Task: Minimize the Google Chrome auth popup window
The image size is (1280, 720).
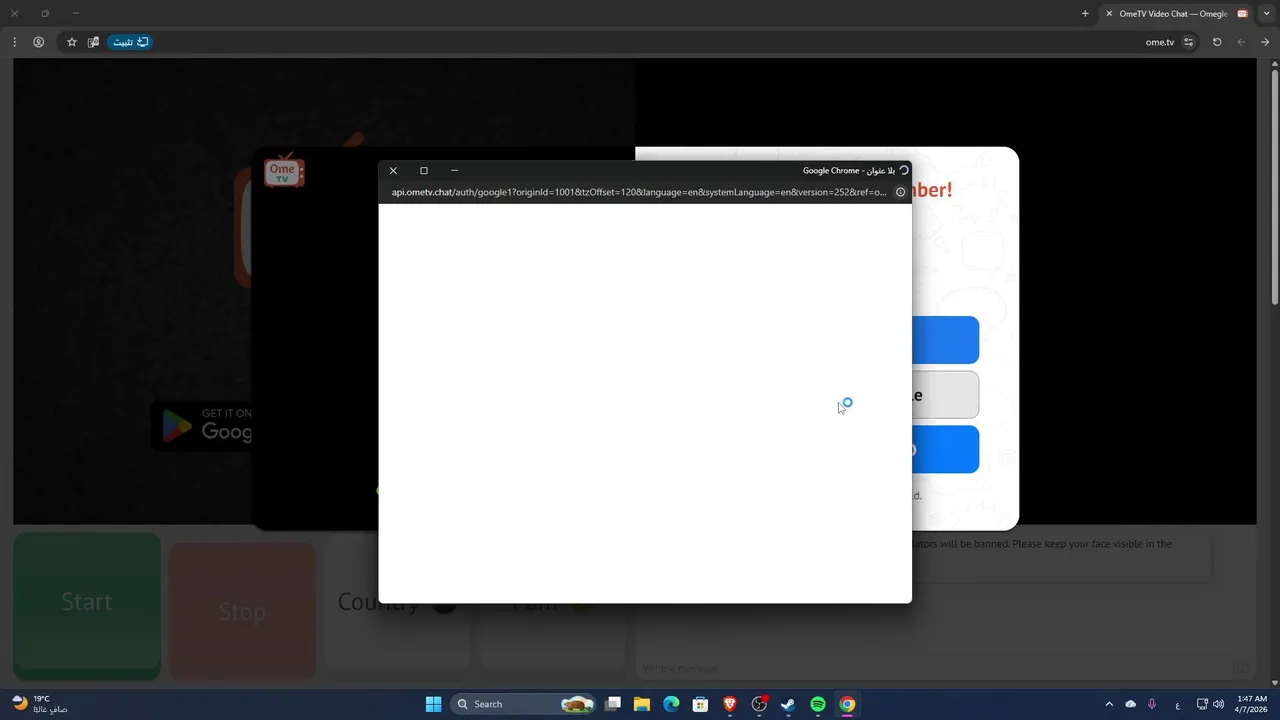Action: (x=454, y=171)
